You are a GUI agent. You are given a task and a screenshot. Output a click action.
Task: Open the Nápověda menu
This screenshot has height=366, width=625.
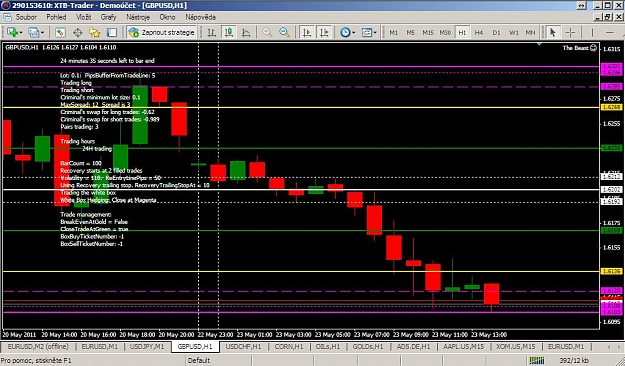pyautogui.click(x=200, y=17)
